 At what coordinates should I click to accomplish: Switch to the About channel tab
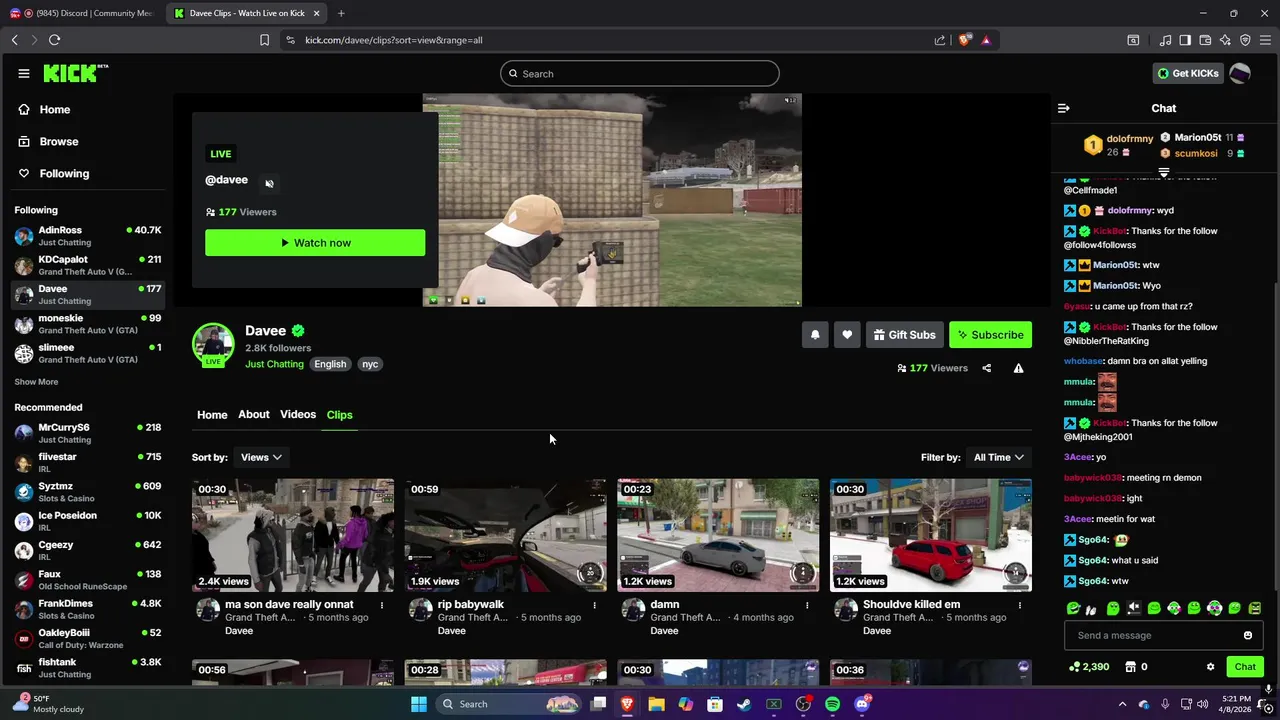point(254,415)
